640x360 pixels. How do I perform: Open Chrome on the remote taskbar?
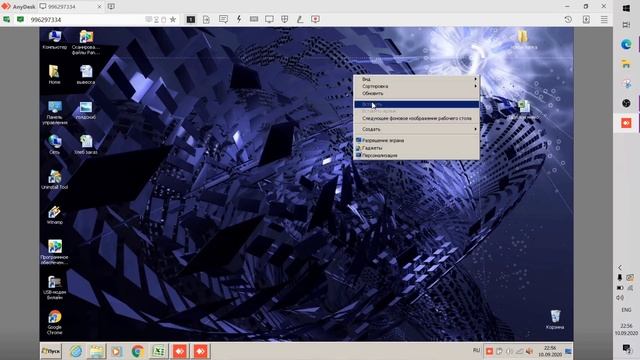click(x=138, y=351)
